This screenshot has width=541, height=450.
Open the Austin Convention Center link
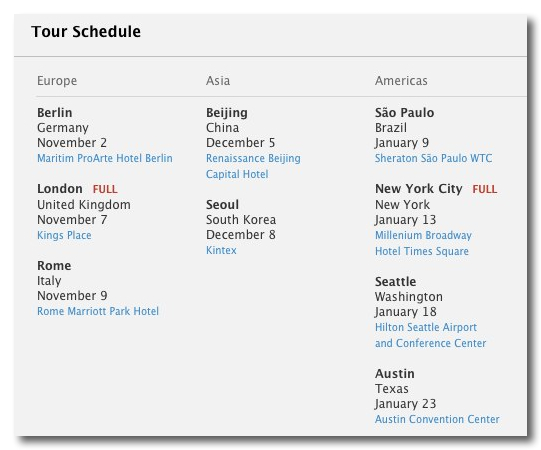[437, 419]
